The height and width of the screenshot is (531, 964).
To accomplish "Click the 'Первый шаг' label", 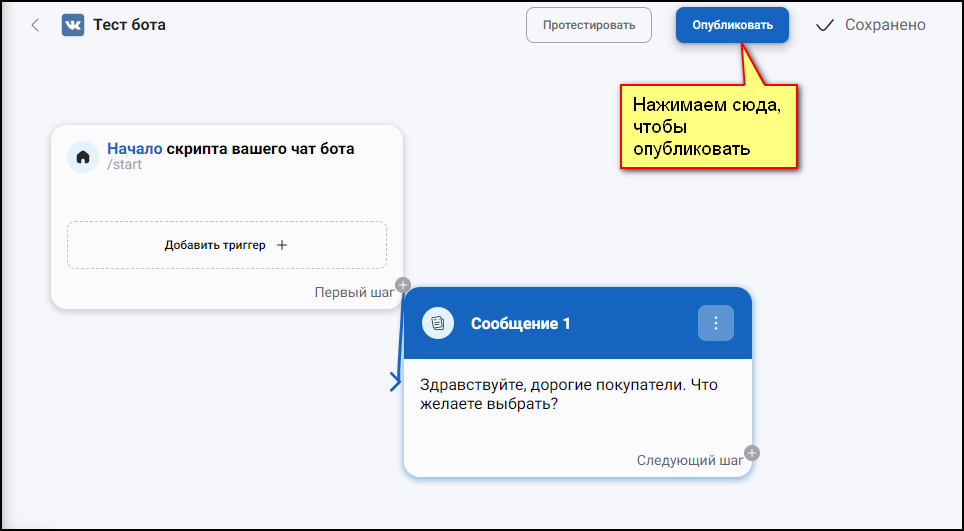I will click(x=354, y=293).
